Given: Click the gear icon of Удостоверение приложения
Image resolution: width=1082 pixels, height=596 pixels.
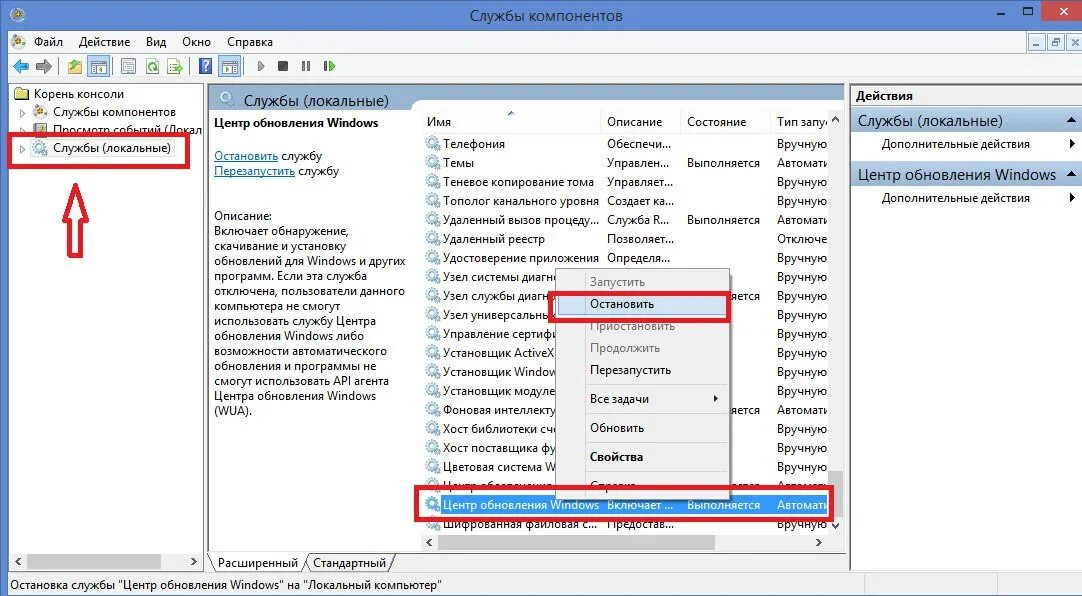Looking at the screenshot, I should (x=433, y=258).
